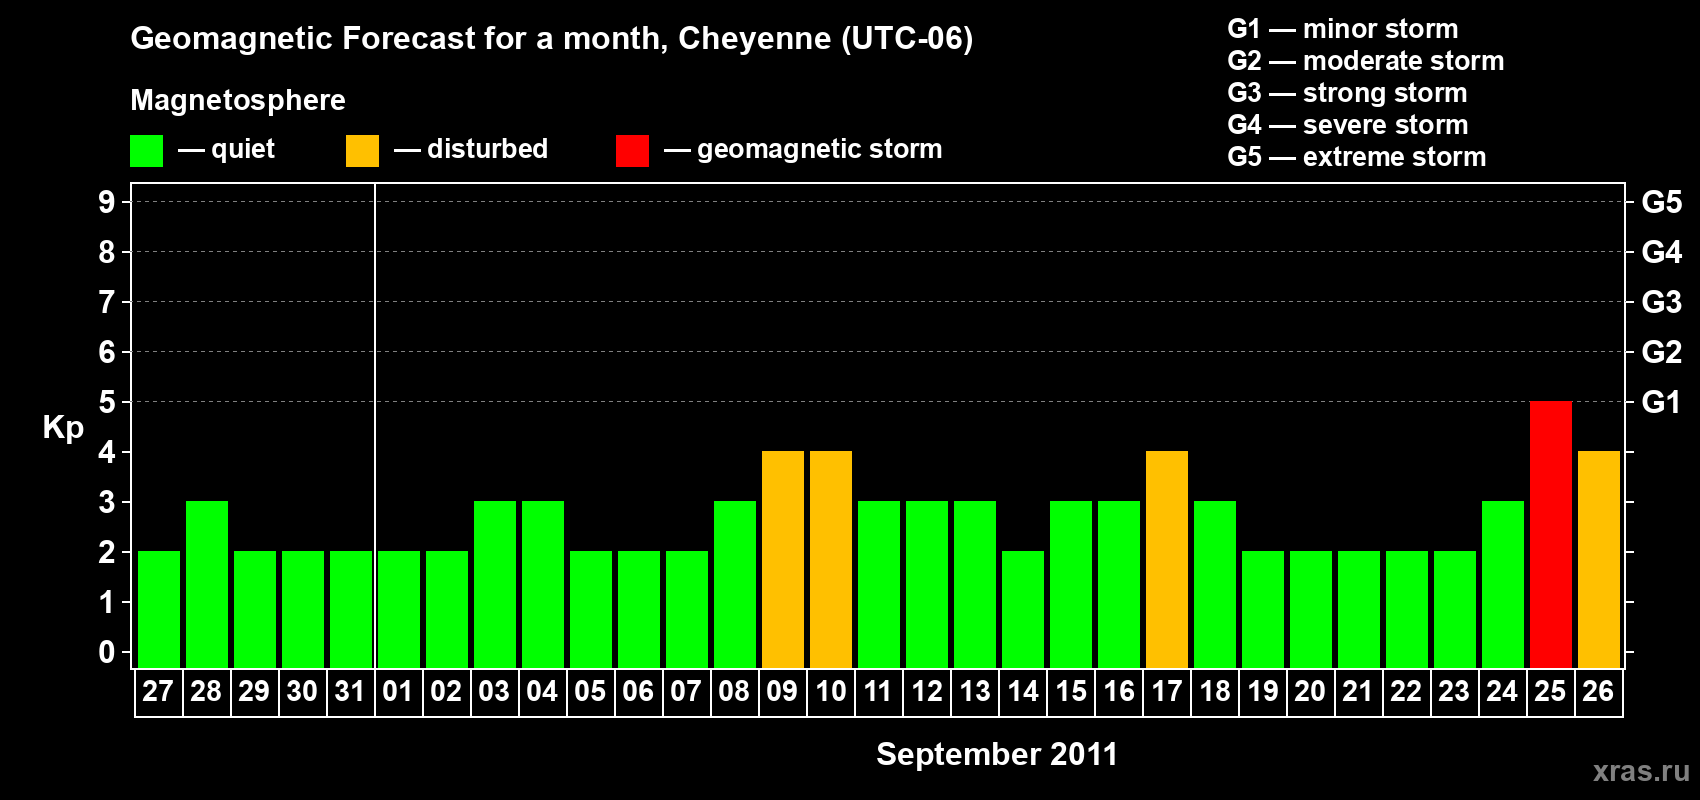The image size is (1700, 800).
Task: Click the date label 15
Action: (x=1071, y=691)
